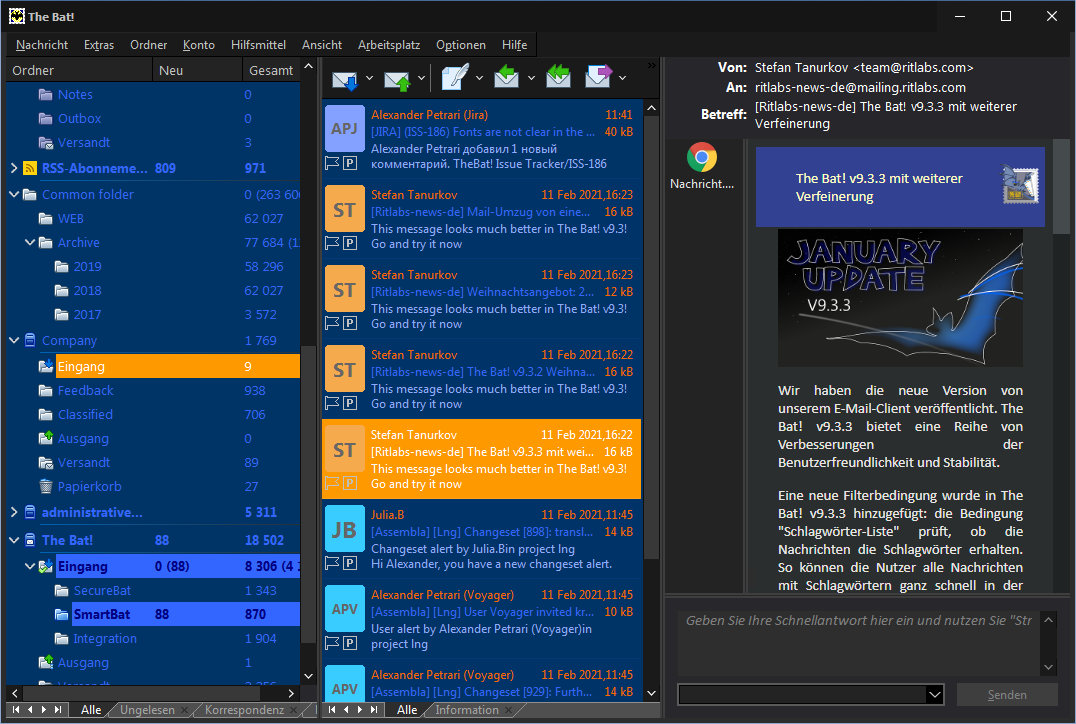
Task: Click the Bat stamp icon in message banner
Action: point(1020,185)
